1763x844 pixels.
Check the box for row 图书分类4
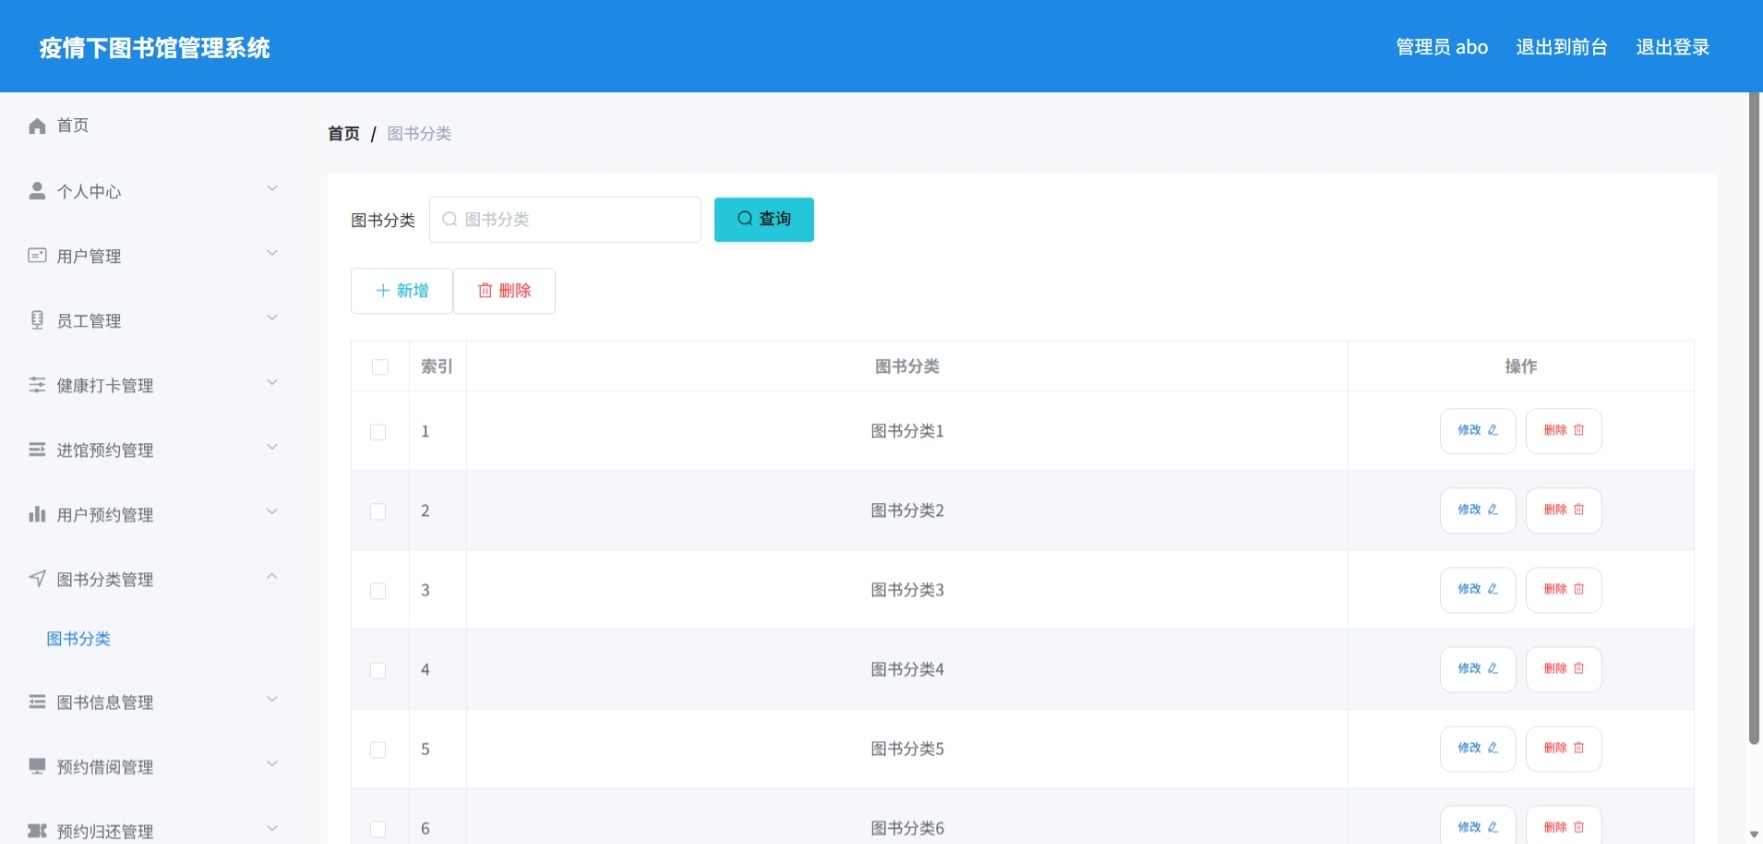pyautogui.click(x=378, y=670)
